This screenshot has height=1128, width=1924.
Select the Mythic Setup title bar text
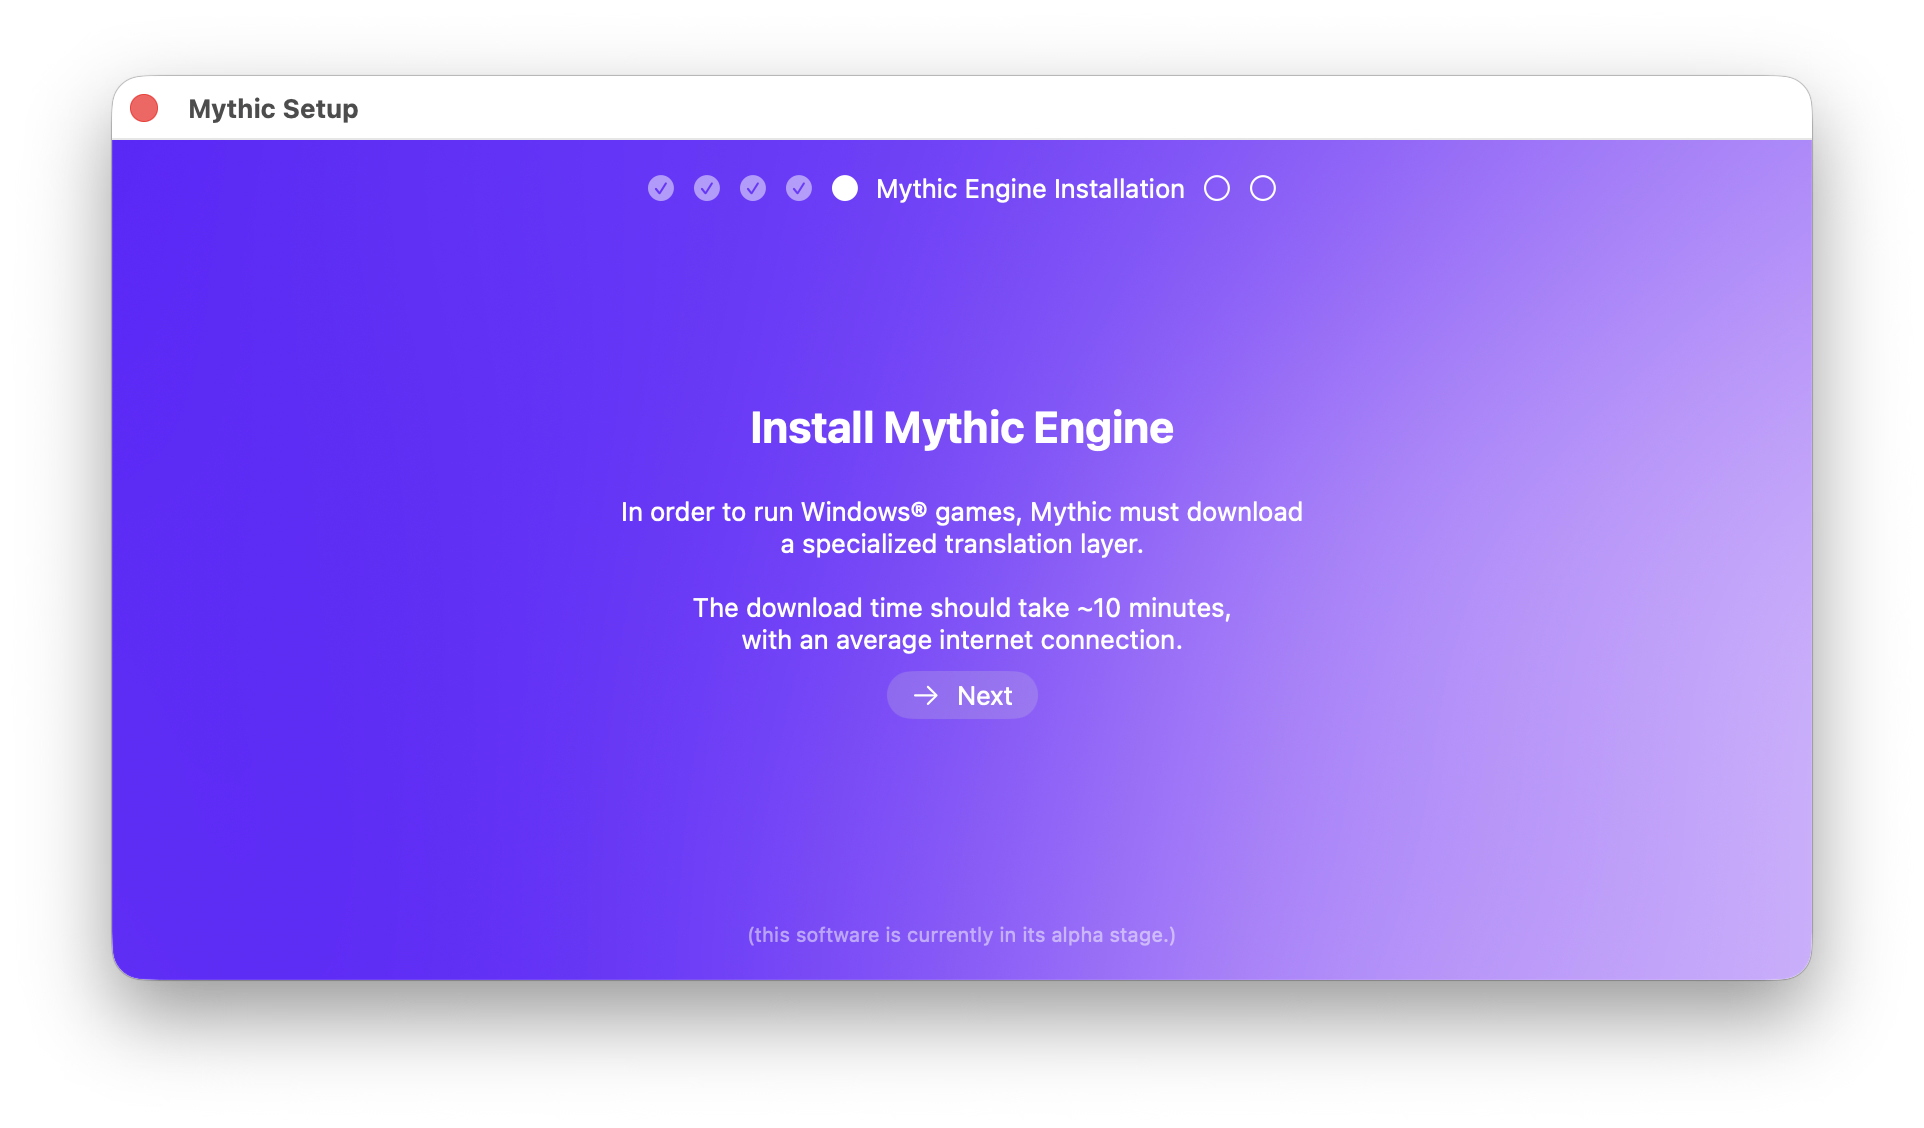coord(273,108)
